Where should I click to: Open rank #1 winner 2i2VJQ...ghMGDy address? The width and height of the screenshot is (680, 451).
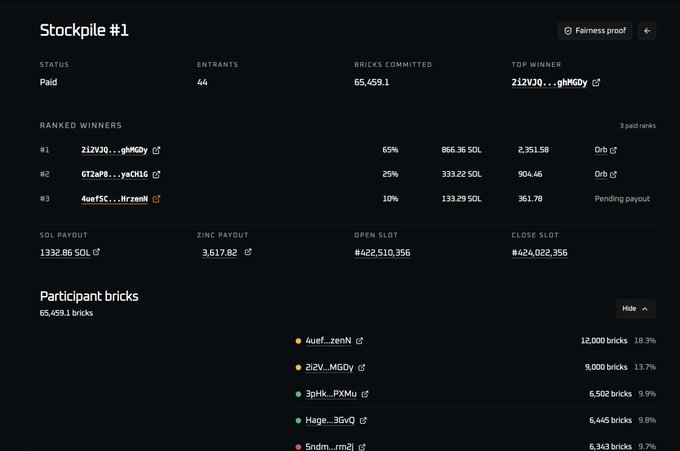pyautogui.click(x=114, y=150)
